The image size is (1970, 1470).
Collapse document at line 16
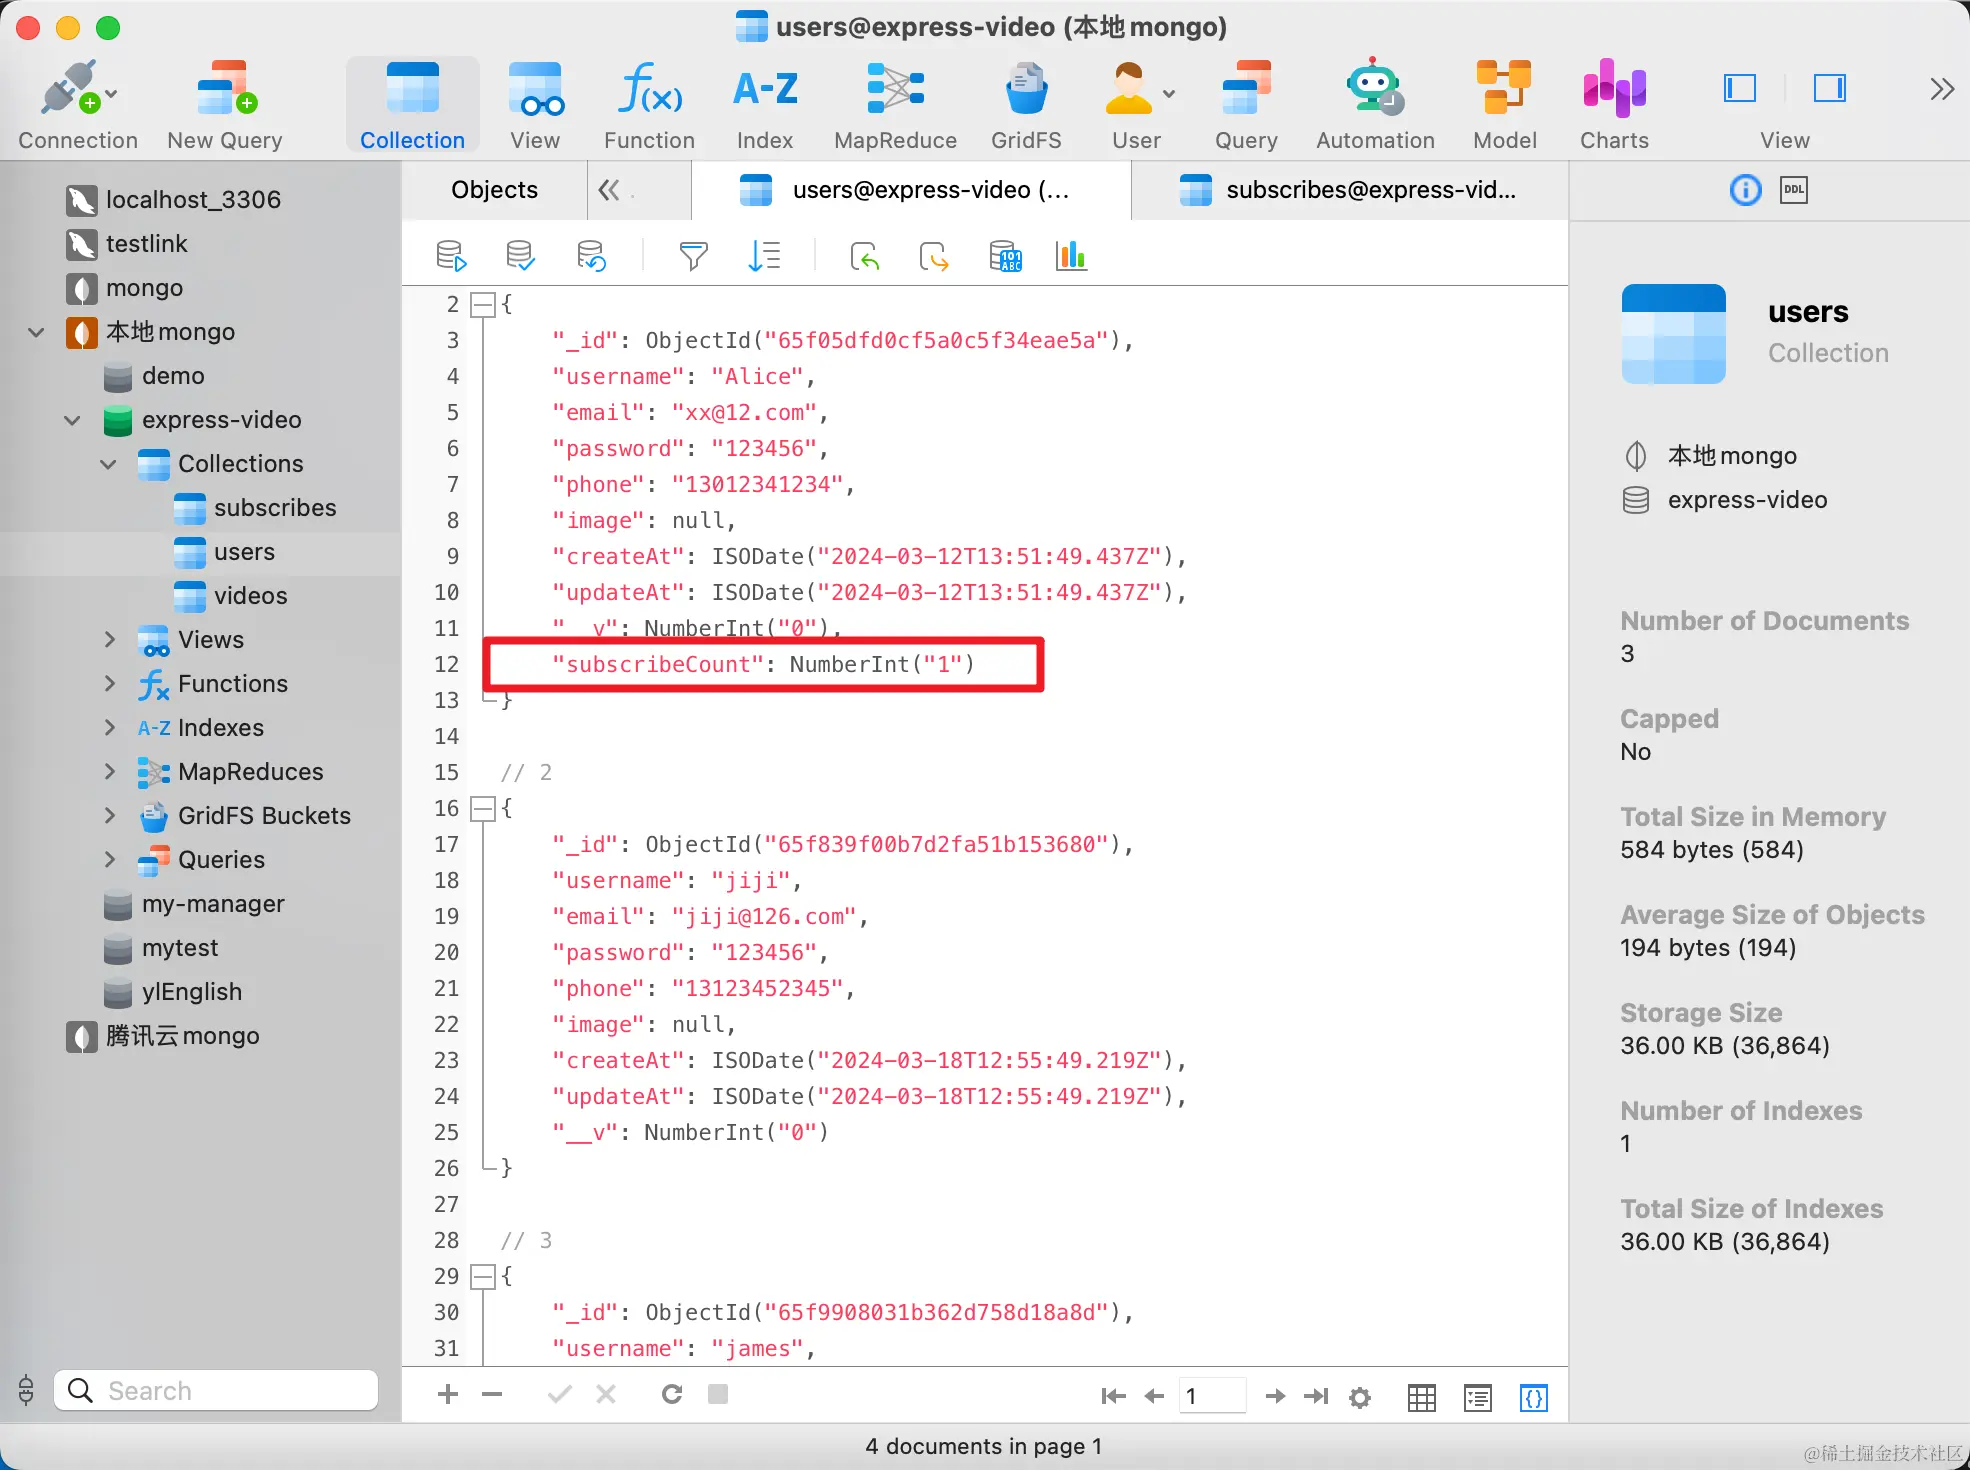point(483,808)
